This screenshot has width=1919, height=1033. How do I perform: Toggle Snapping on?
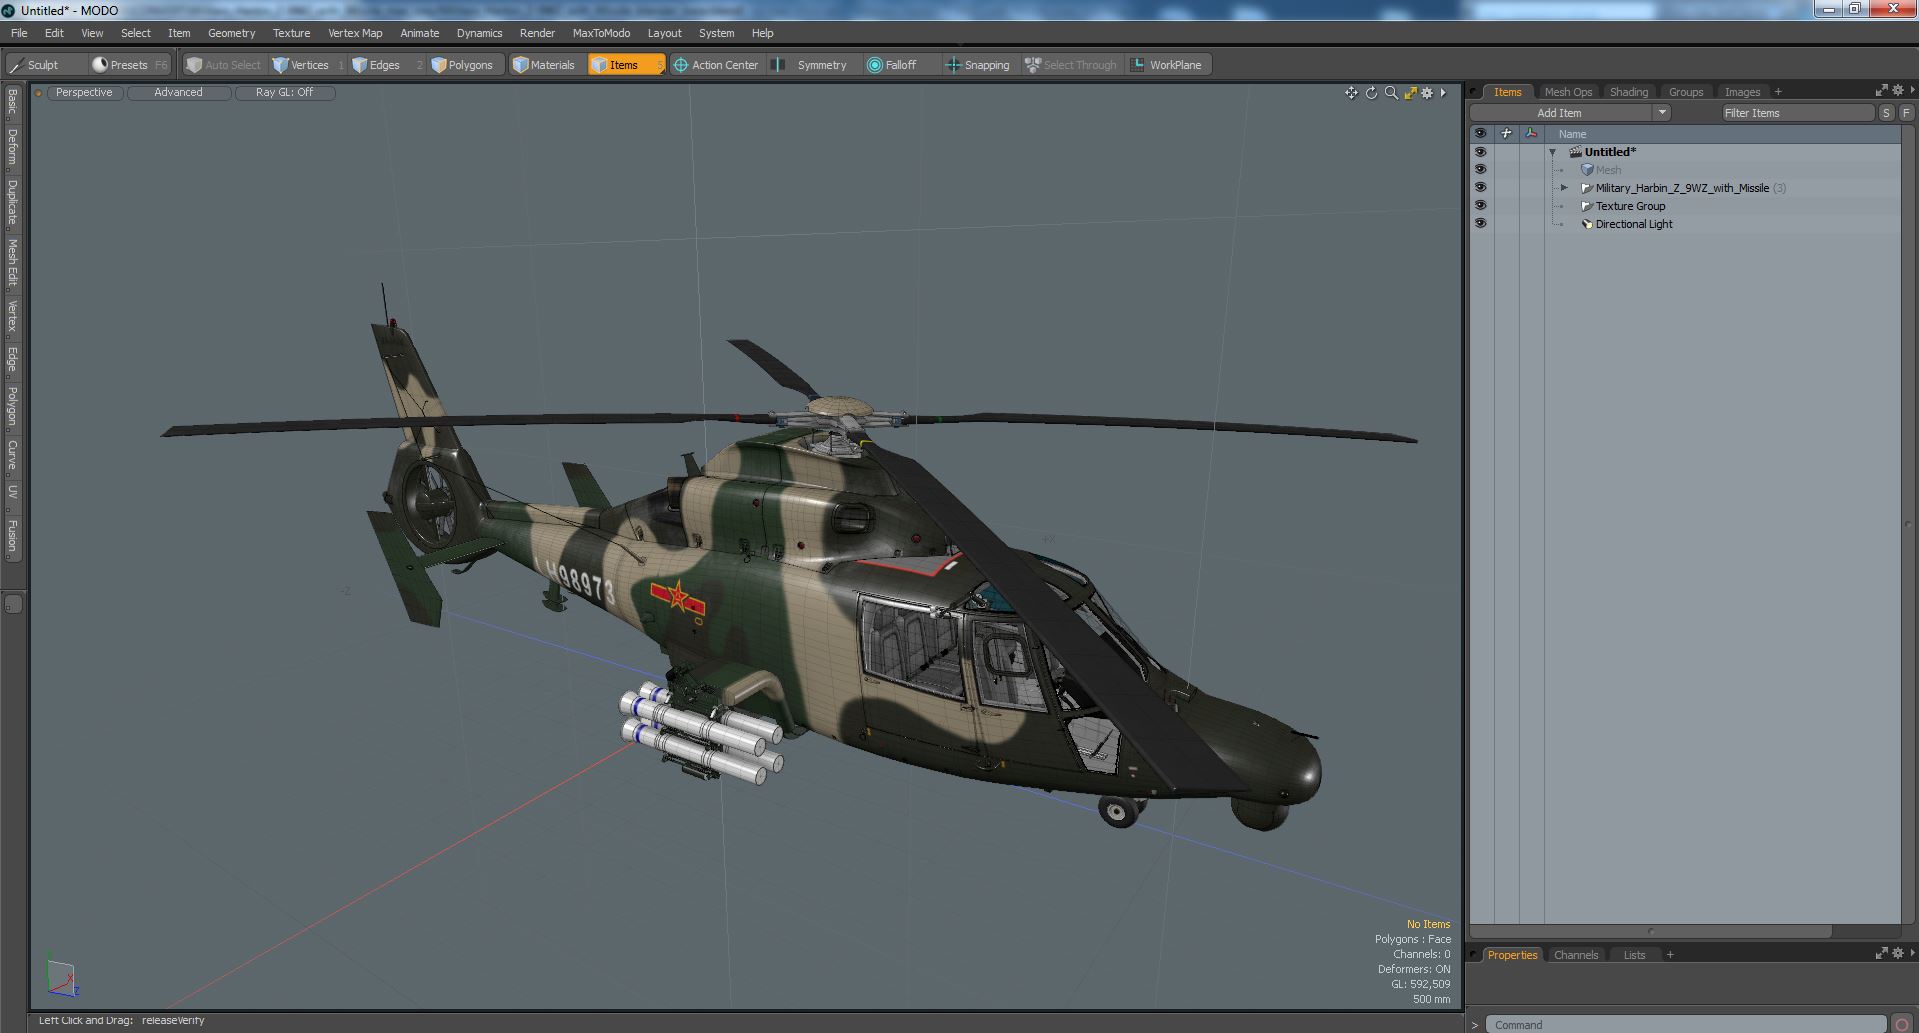point(977,65)
